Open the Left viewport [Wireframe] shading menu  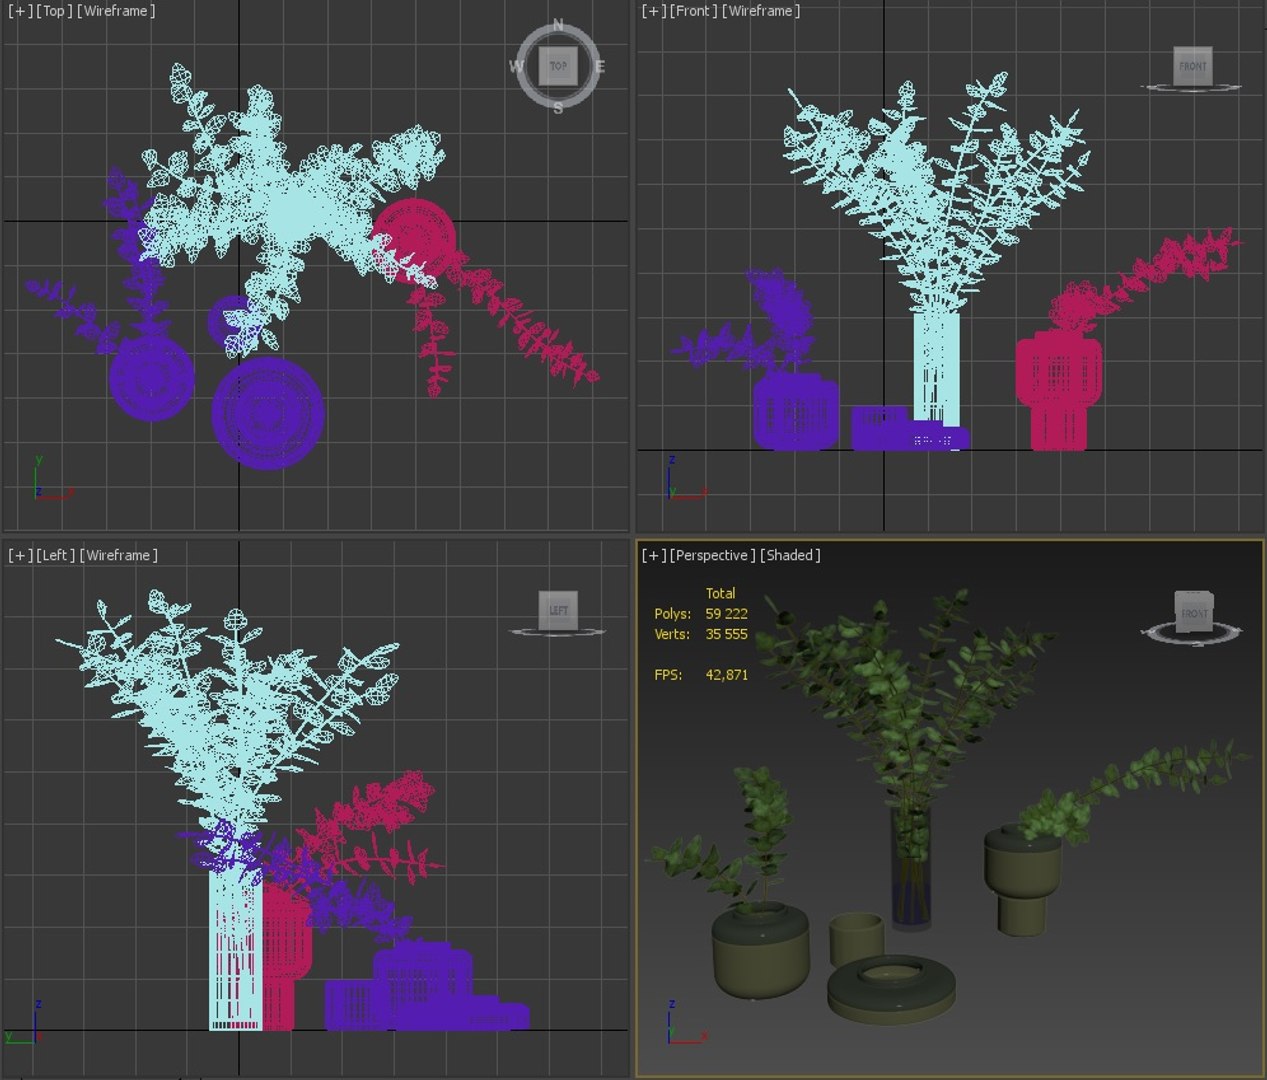click(118, 555)
